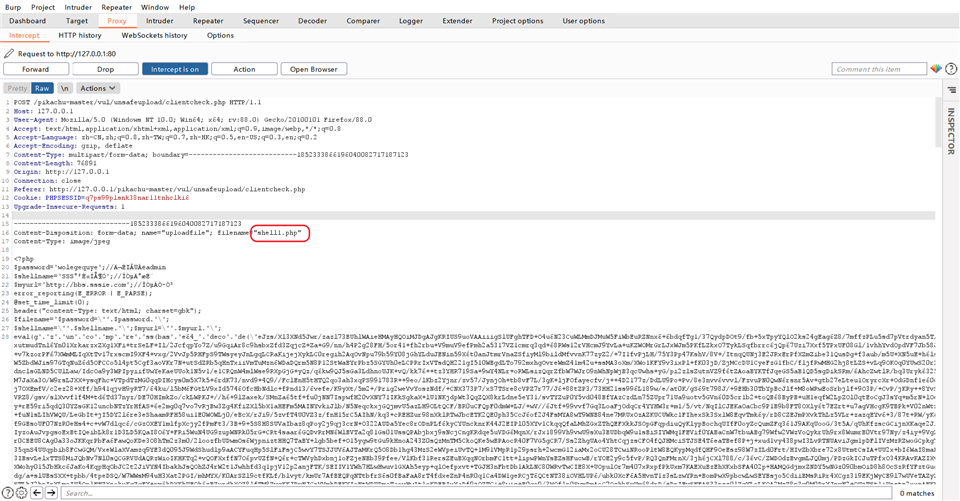
Task: Switch to the Decoder tab
Action: [x=312, y=21]
